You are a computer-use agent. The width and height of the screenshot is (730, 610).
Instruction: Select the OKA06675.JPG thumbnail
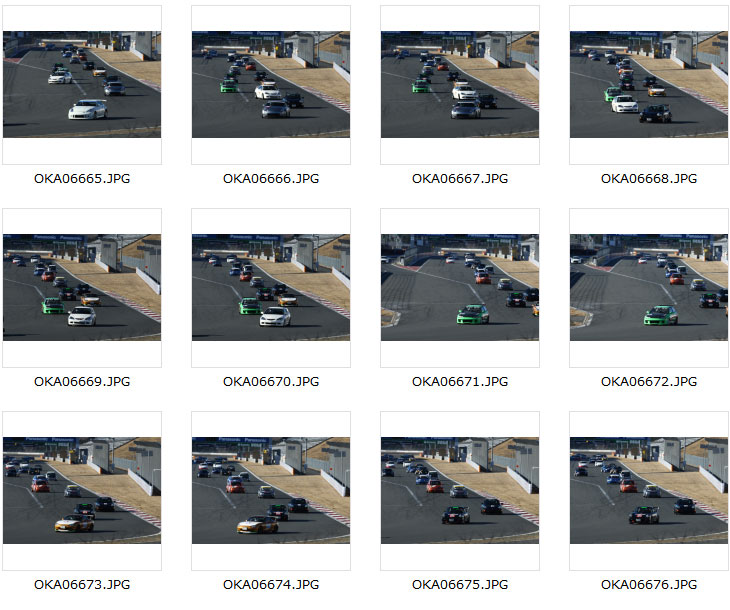[x=460, y=490]
